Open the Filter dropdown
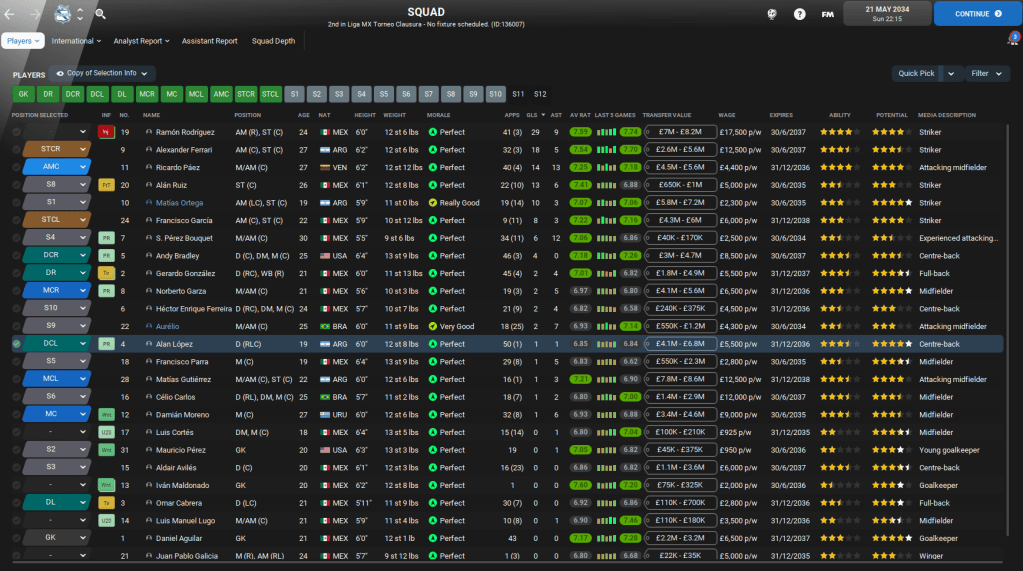The width and height of the screenshot is (1023, 571). point(985,73)
